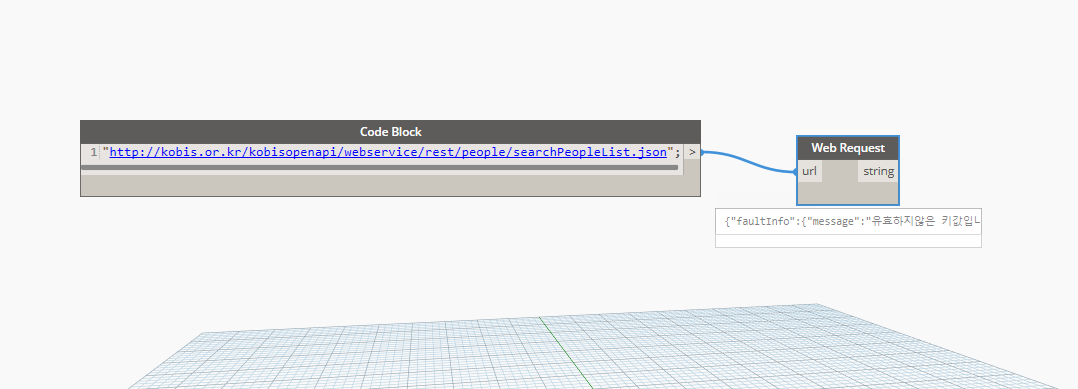Select the Code Block node header
The image size is (1078, 389).
pos(390,131)
